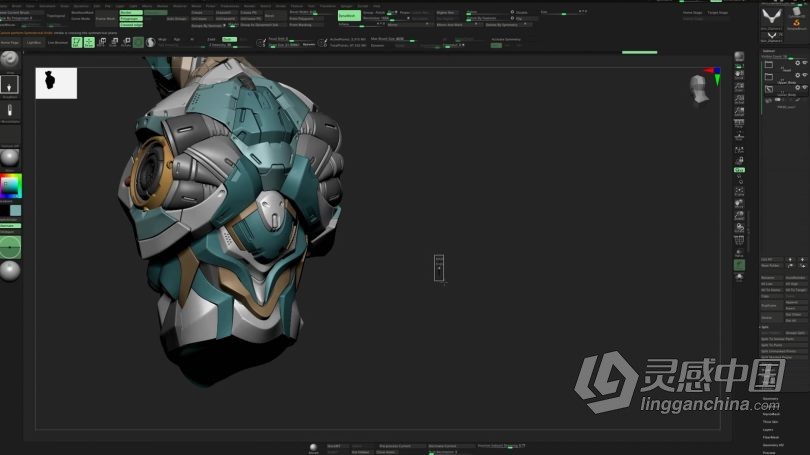The width and height of the screenshot is (810, 455).
Task: Pick a hue in the color picker square
Action: (10, 186)
